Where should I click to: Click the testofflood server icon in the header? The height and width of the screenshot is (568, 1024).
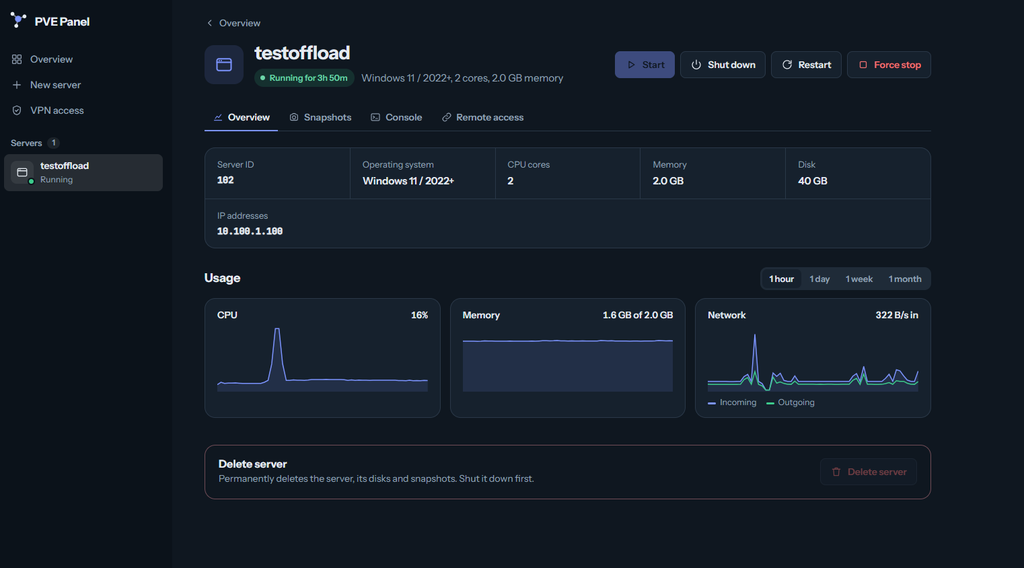[224, 65]
